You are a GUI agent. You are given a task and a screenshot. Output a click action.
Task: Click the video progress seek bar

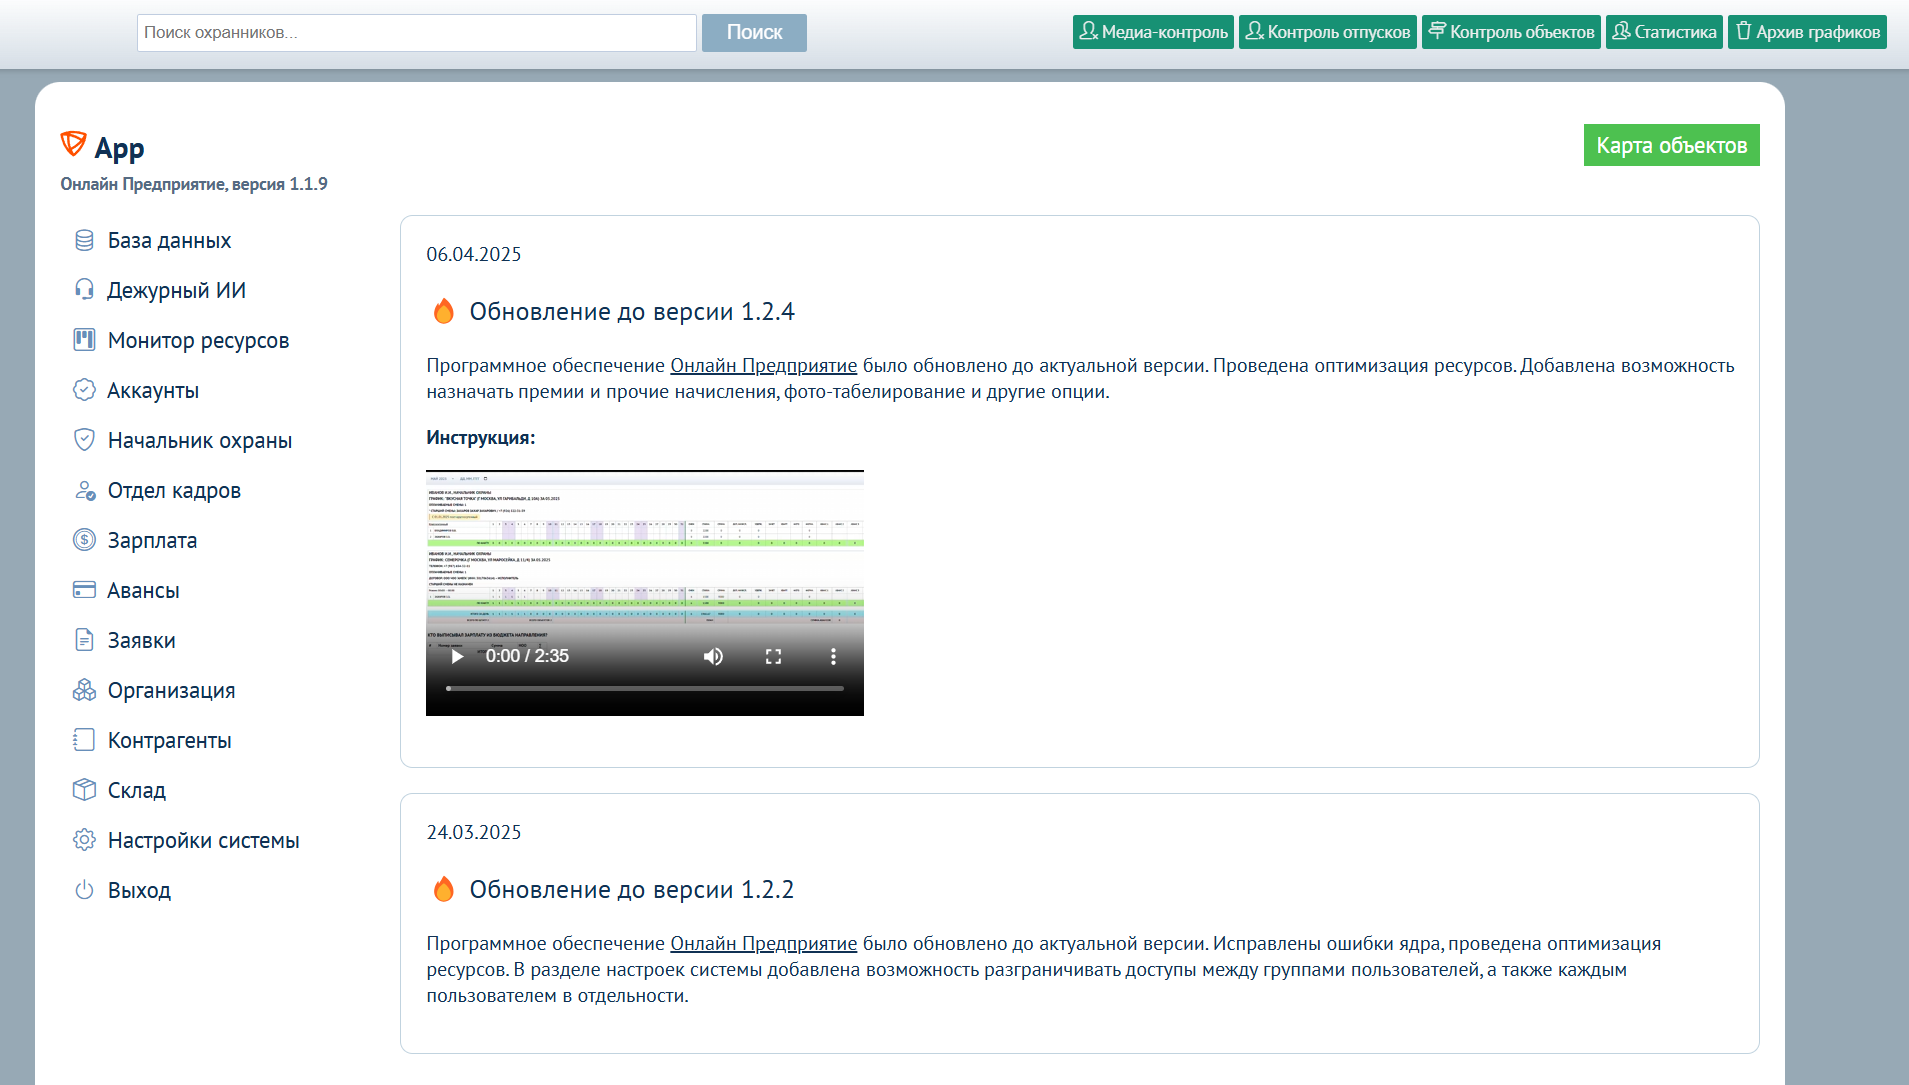pyautogui.click(x=645, y=688)
